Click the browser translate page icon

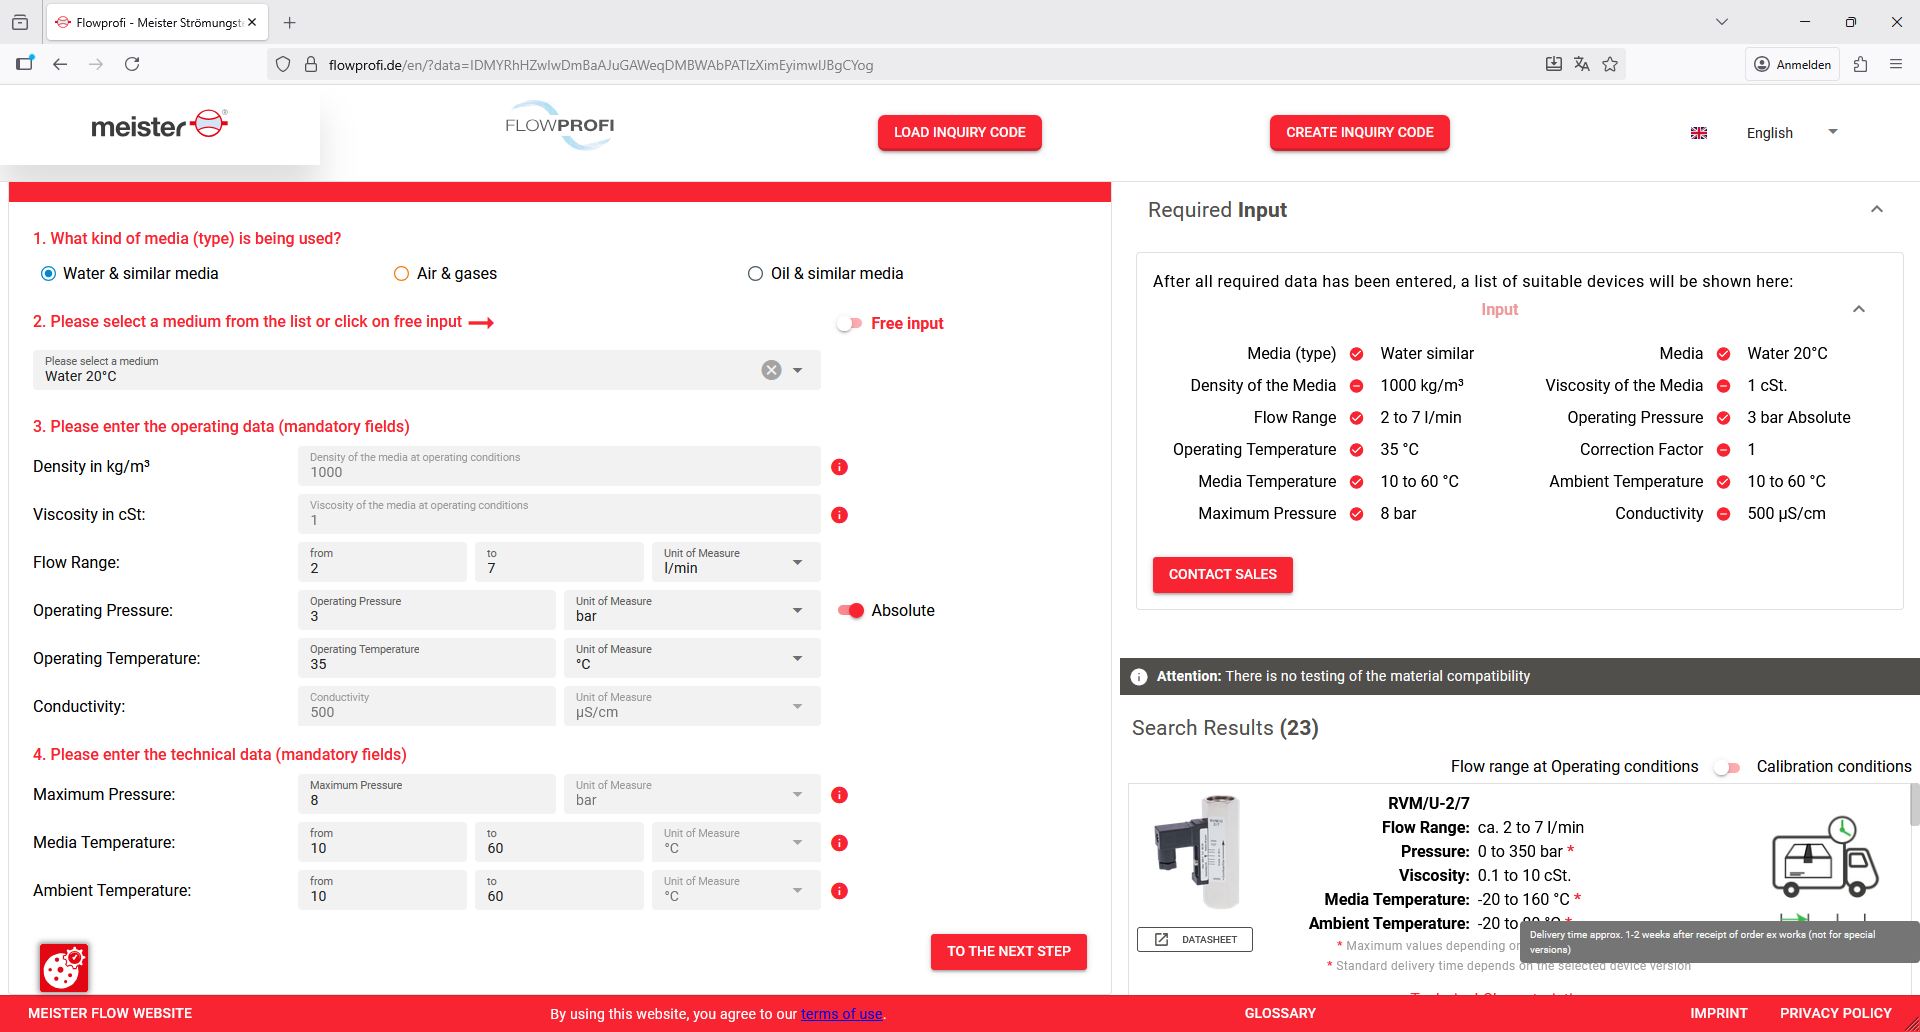point(1581,65)
